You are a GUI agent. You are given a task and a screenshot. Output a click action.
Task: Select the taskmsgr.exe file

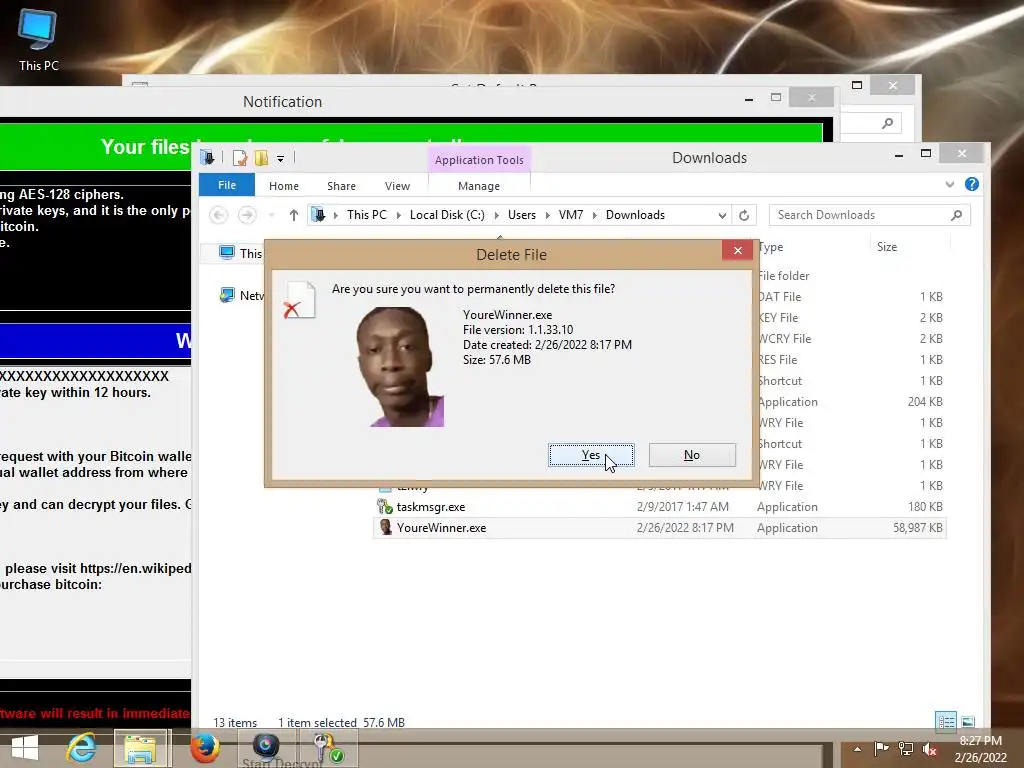(430, 507)
